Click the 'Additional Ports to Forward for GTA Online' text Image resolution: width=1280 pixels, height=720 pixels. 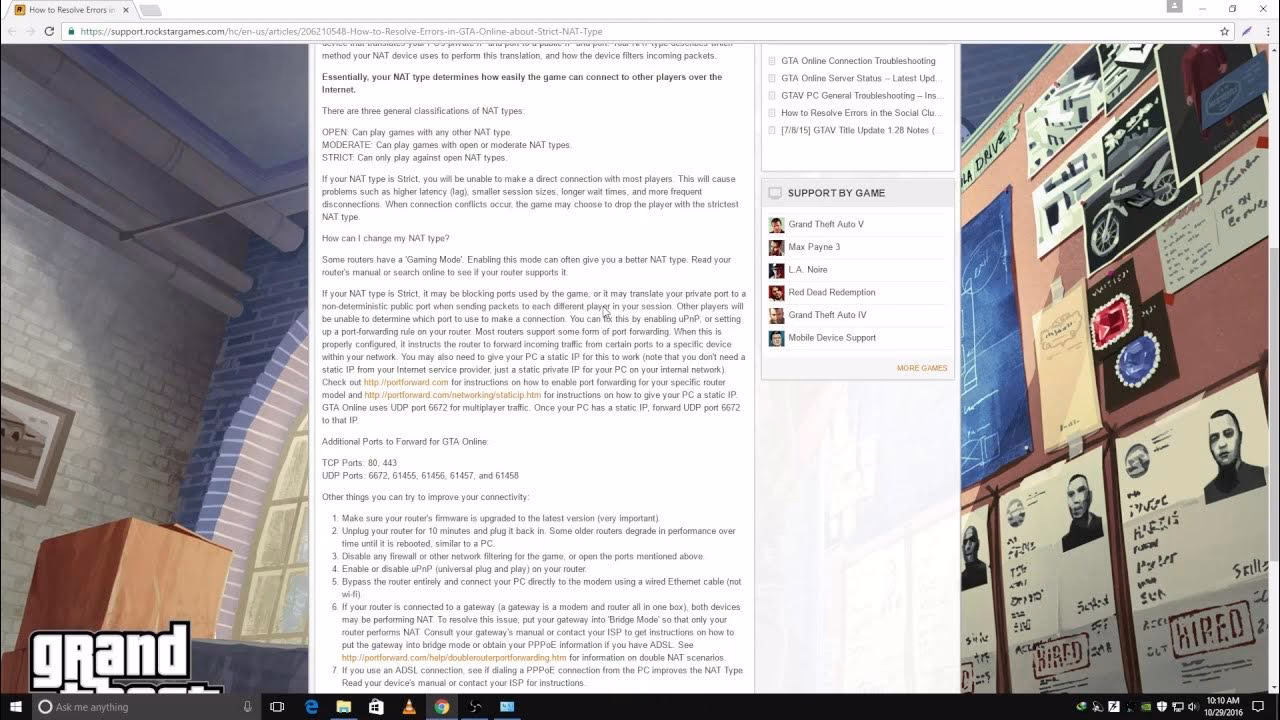coord(405,442)
